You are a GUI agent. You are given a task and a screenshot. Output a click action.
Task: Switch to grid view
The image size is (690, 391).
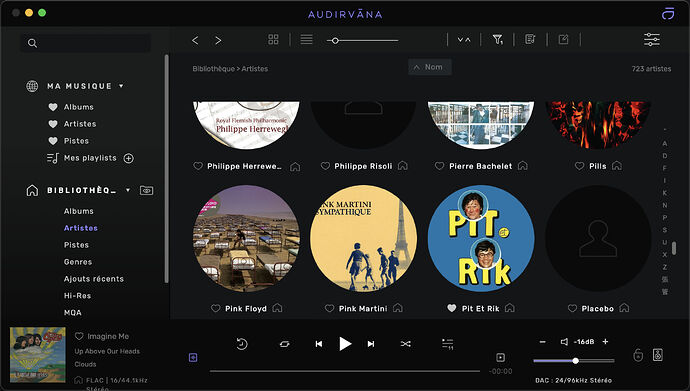pyautogui.click(x=273, y=40)
